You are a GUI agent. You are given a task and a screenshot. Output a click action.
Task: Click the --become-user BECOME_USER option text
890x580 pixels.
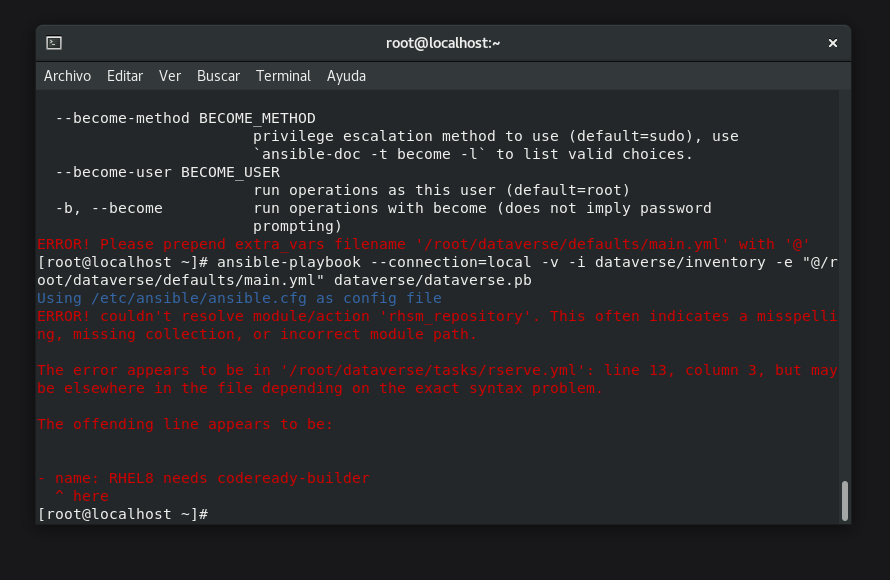click(167, 172)
